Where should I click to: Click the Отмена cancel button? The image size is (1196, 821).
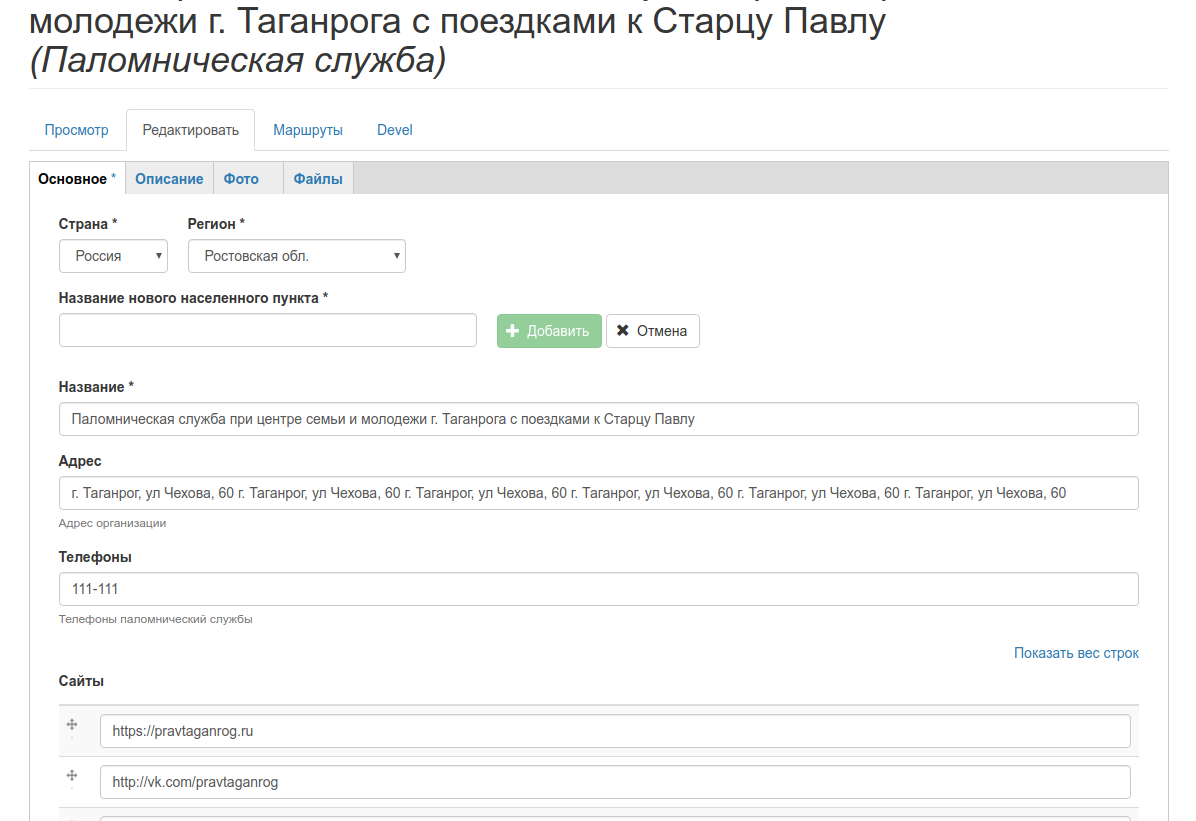coord(652,331)
